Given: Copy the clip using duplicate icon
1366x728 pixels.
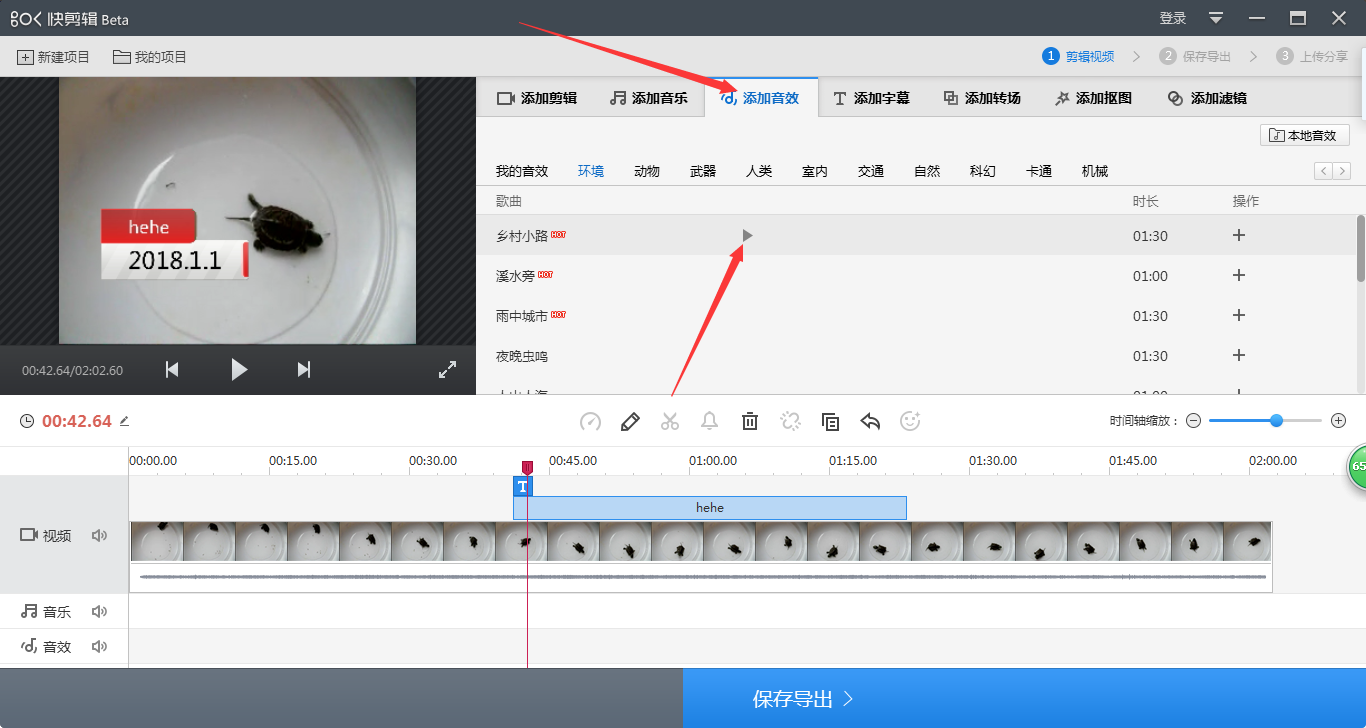Looking at the screenshot, I should [830, 421].
